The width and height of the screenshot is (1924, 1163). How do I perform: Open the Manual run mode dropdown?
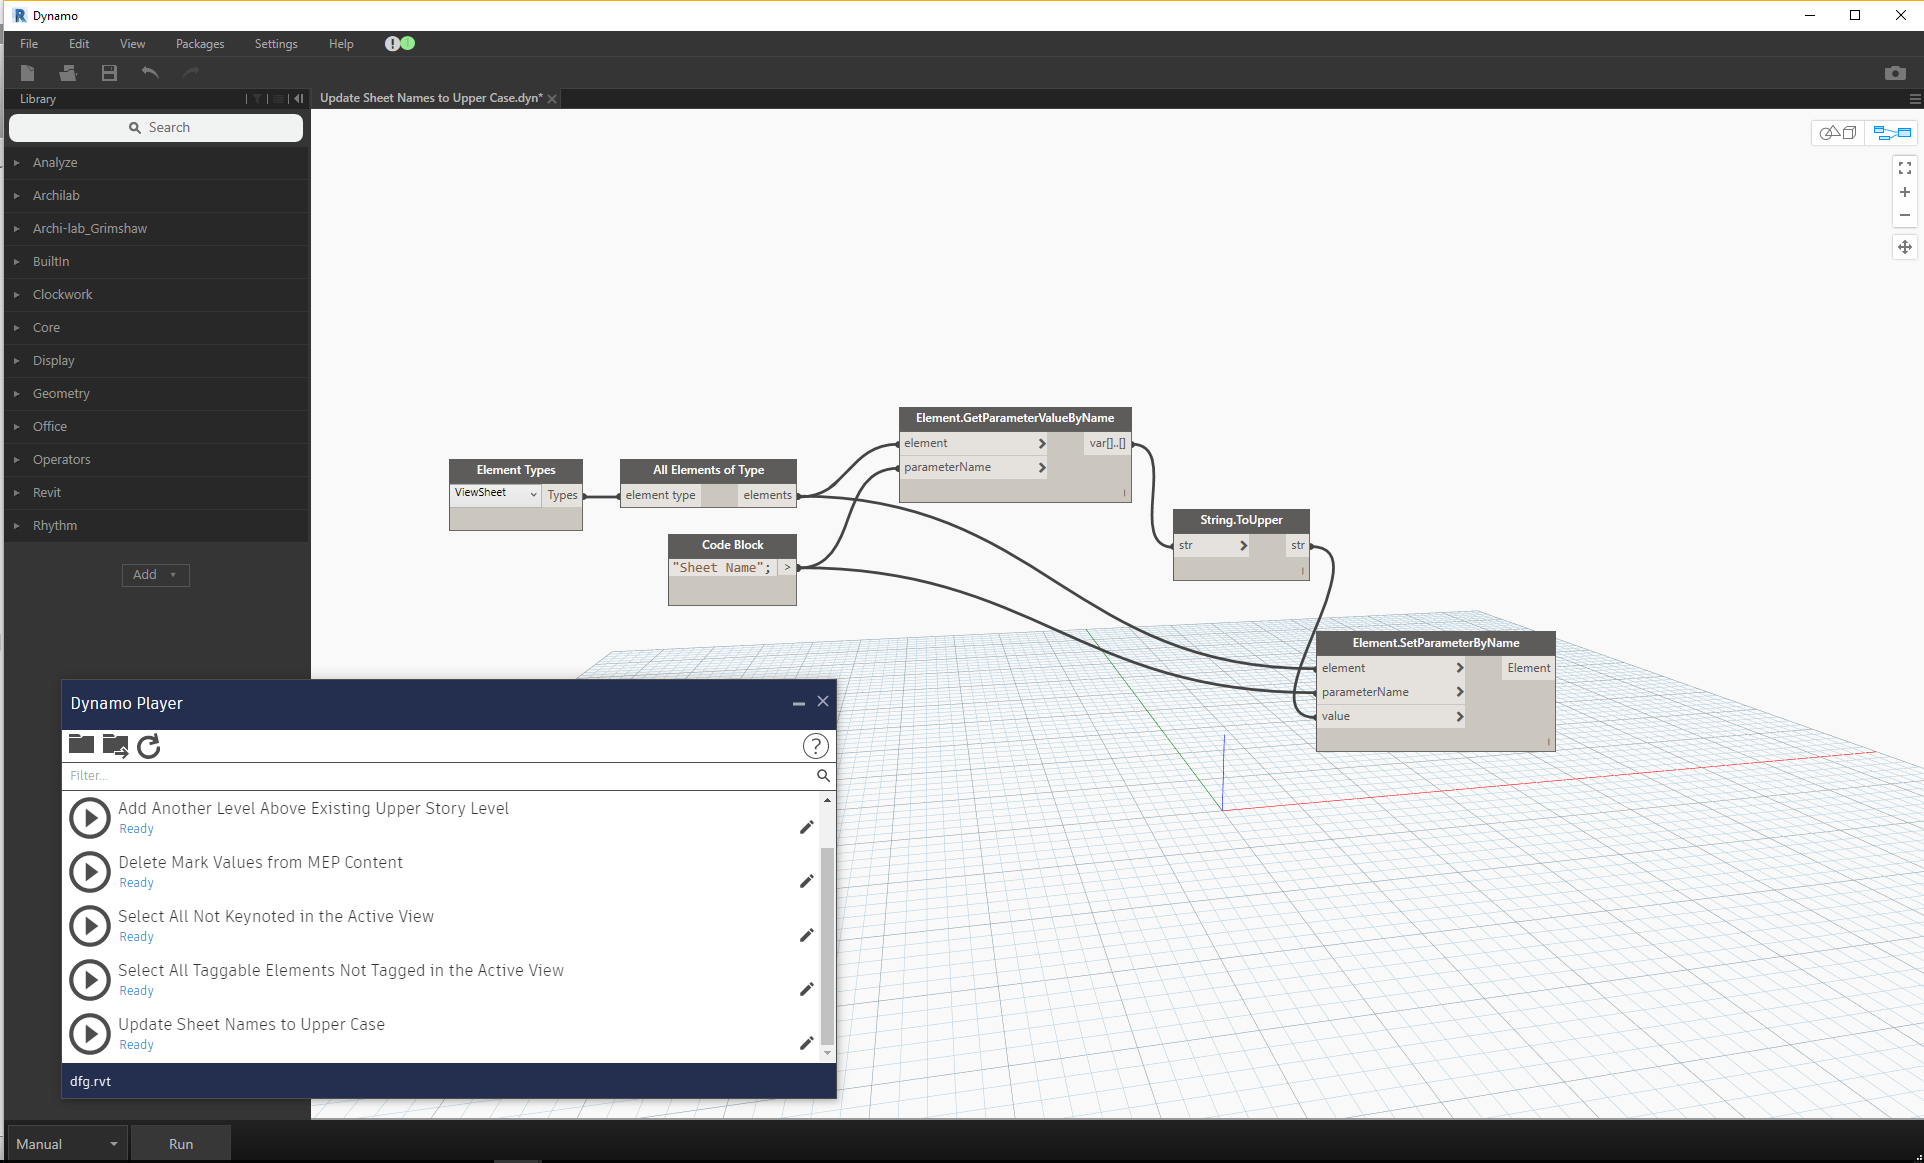(x=67, y=1144)
